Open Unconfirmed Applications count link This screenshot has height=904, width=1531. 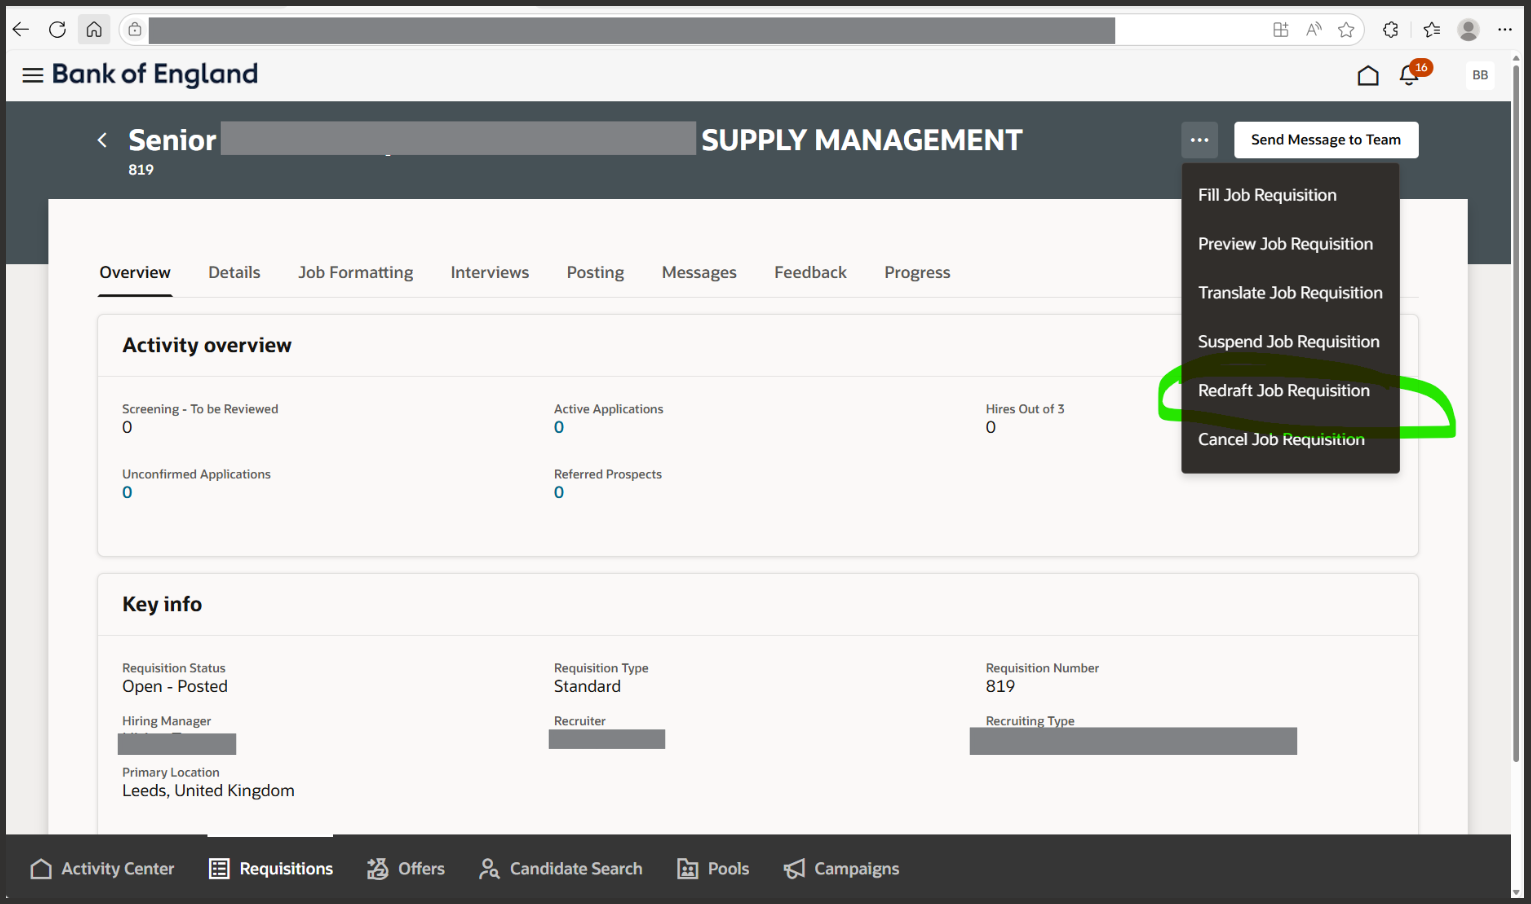point(127,493)
